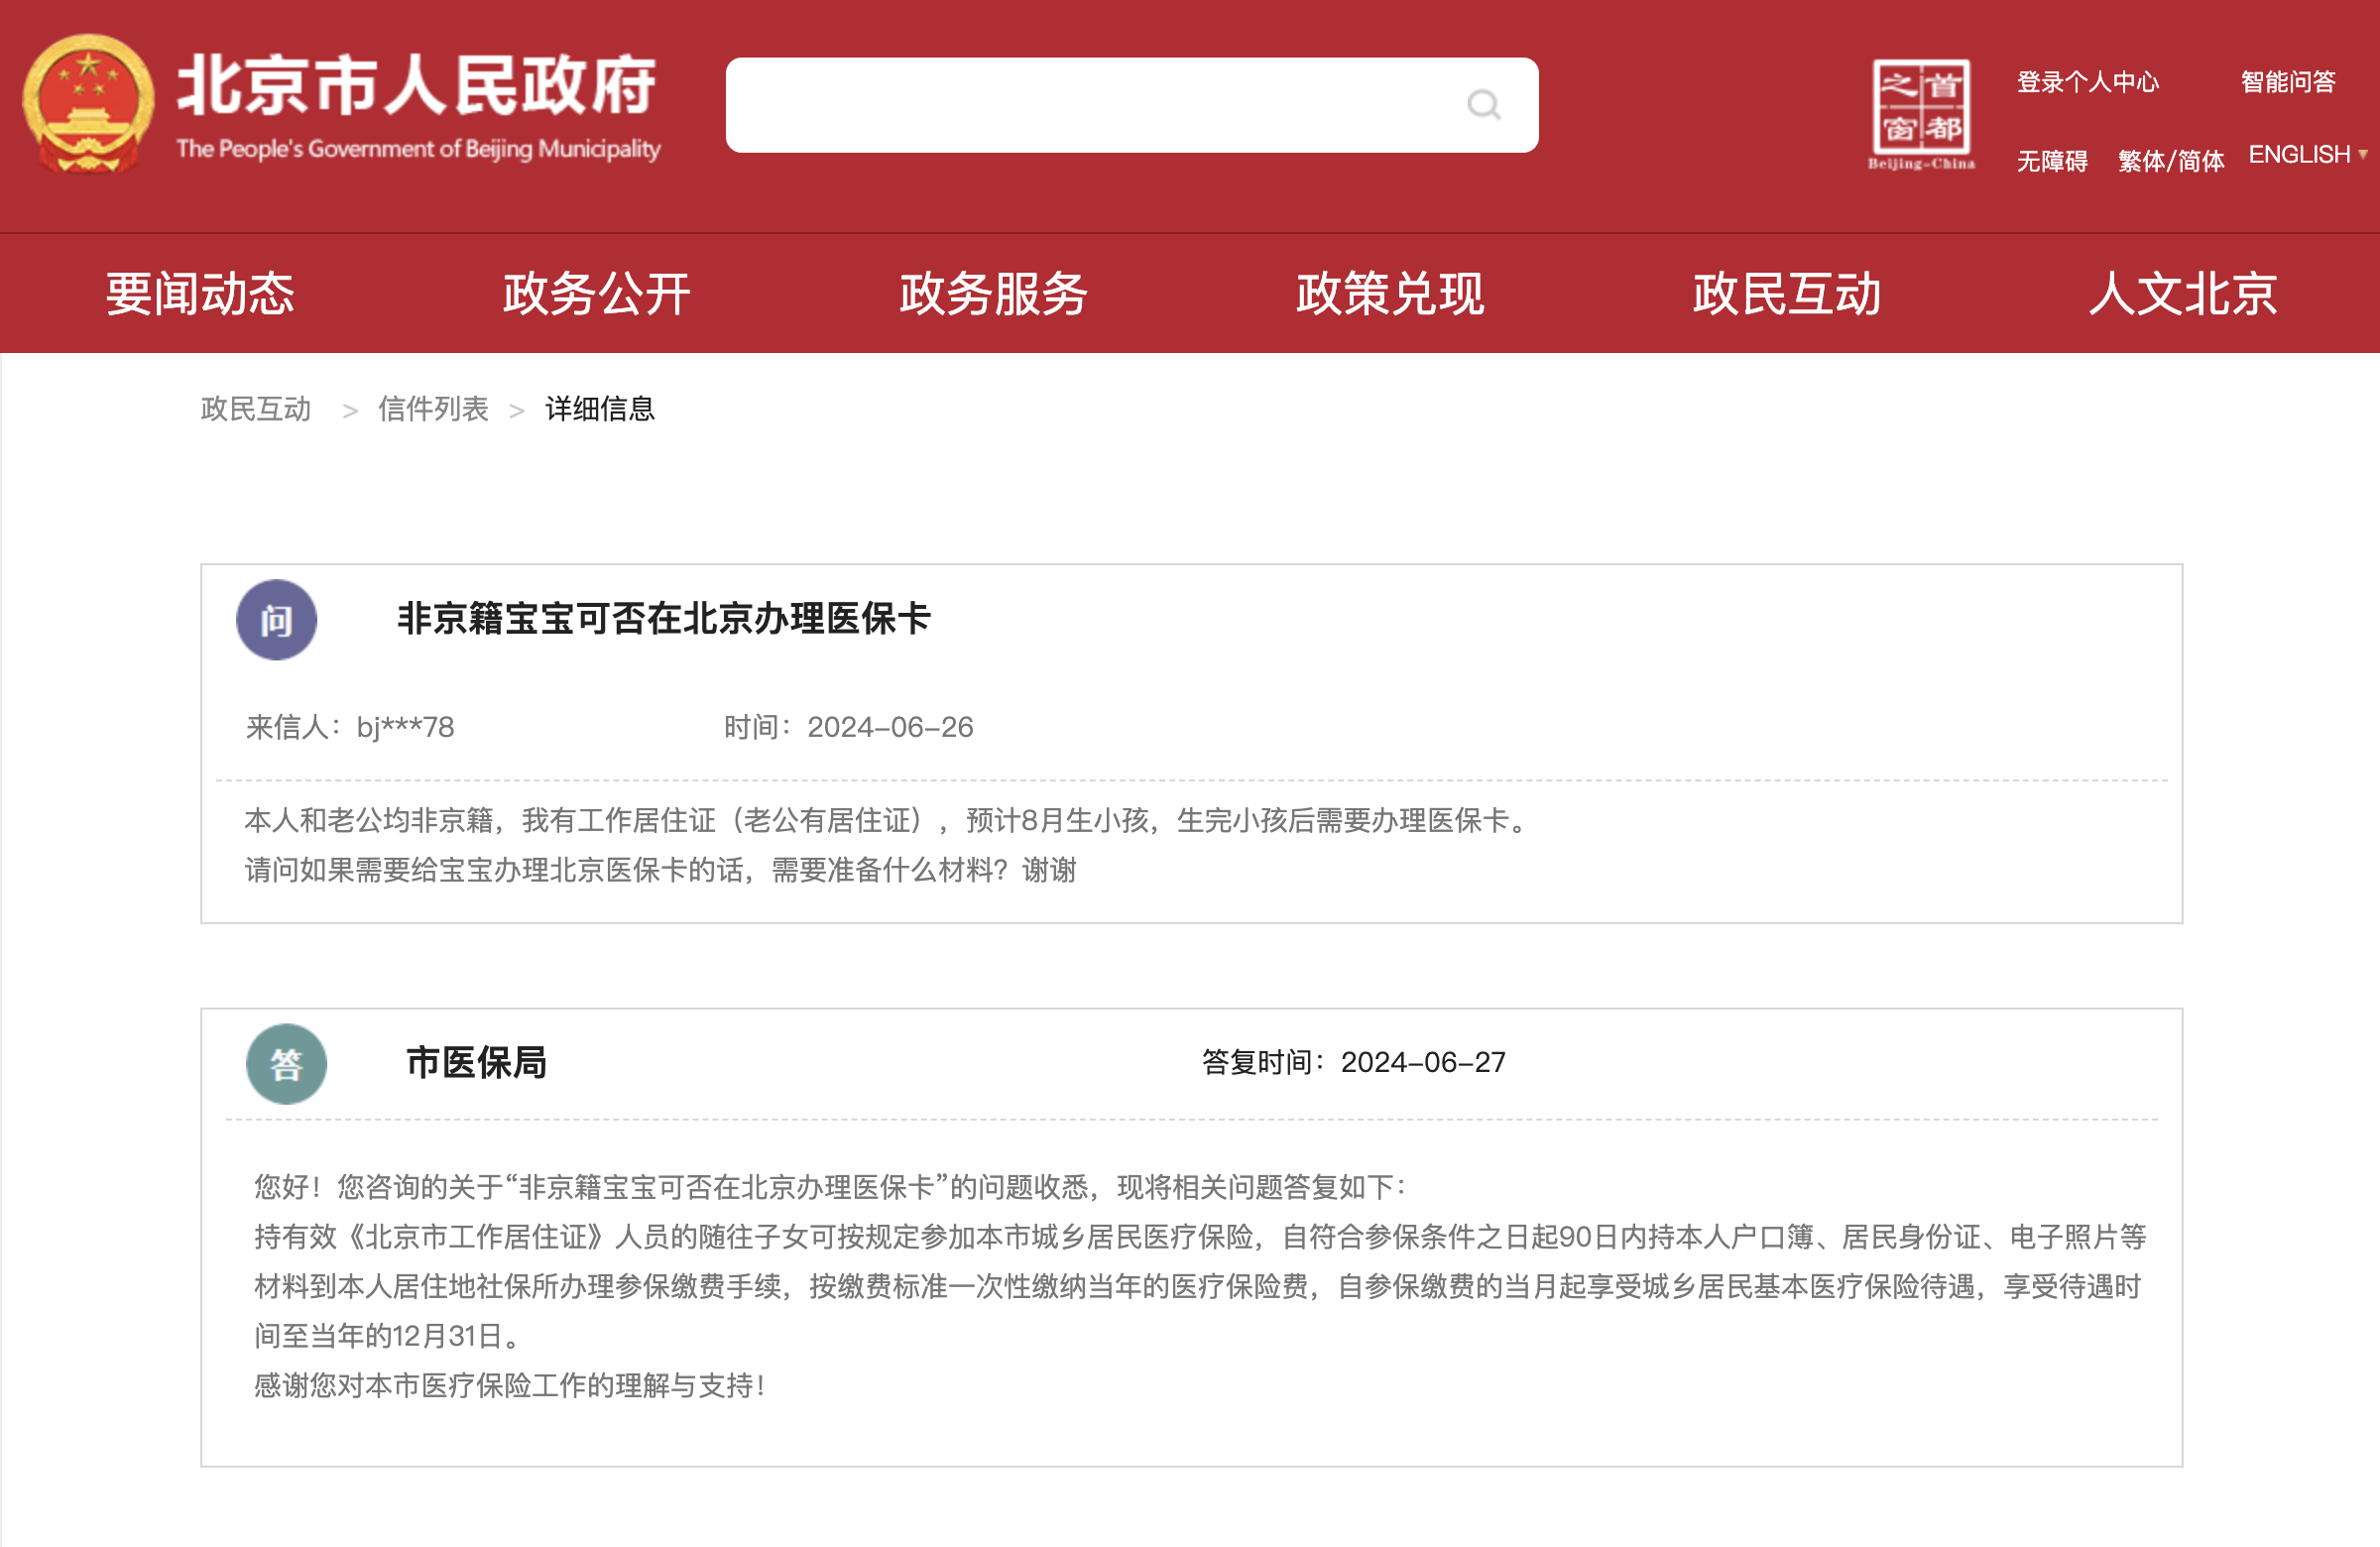Open 登录个人中心 login link

(2087, 82)
